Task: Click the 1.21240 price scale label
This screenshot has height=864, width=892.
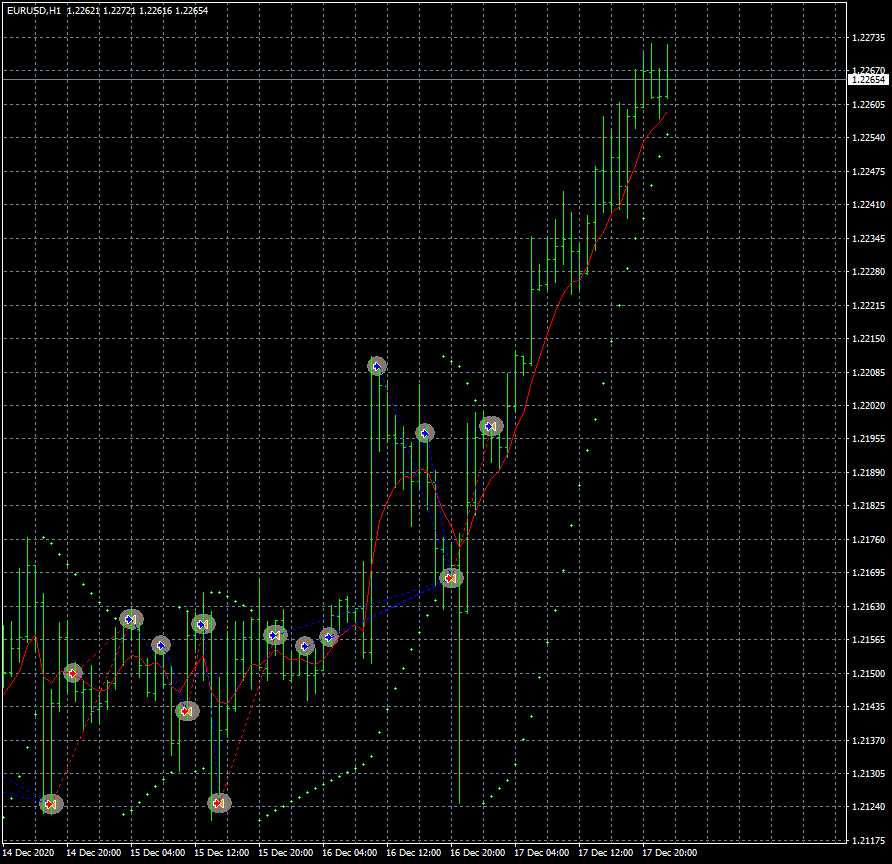Action: point(869,807)
